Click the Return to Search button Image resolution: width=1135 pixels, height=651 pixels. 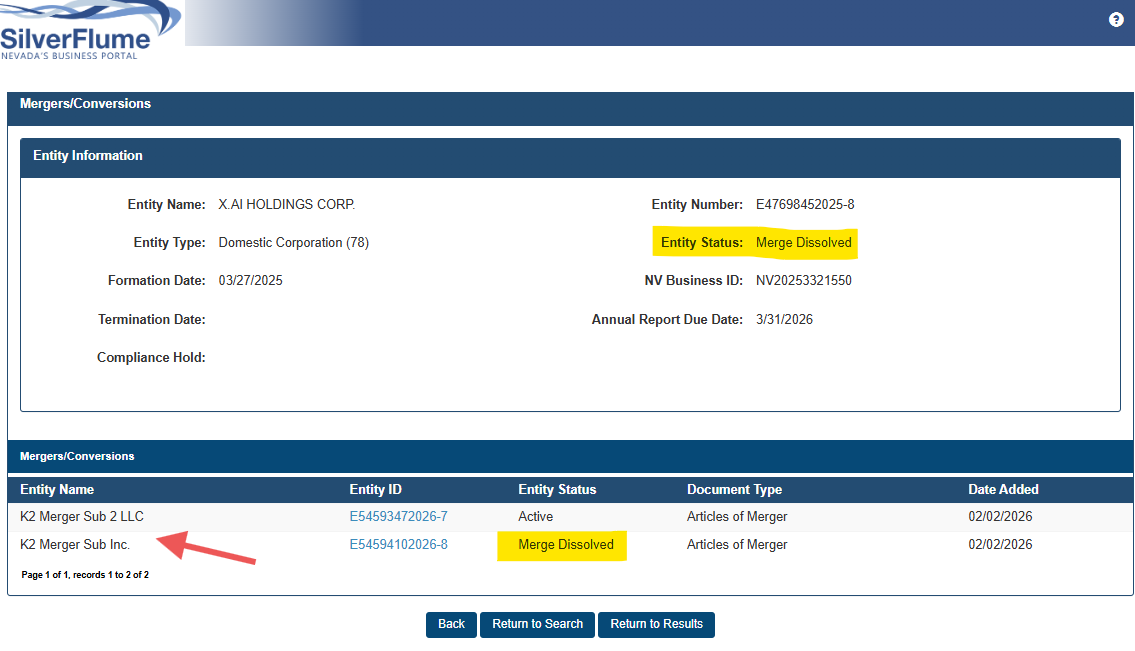tap(537, 624)
